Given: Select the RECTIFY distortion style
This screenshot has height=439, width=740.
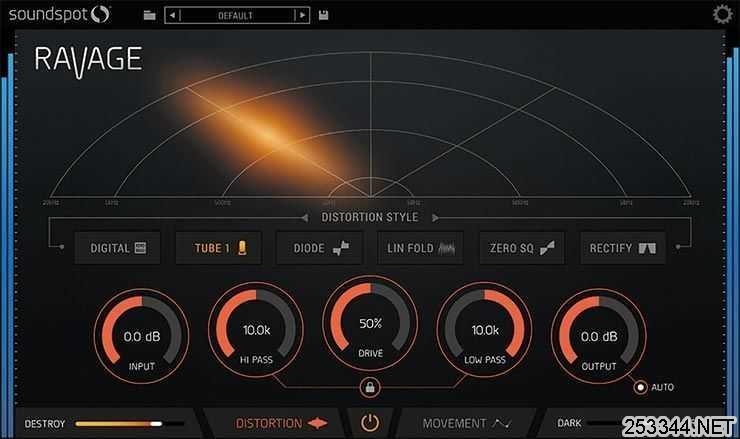Looking at the screenshot, I should (623, 248).
